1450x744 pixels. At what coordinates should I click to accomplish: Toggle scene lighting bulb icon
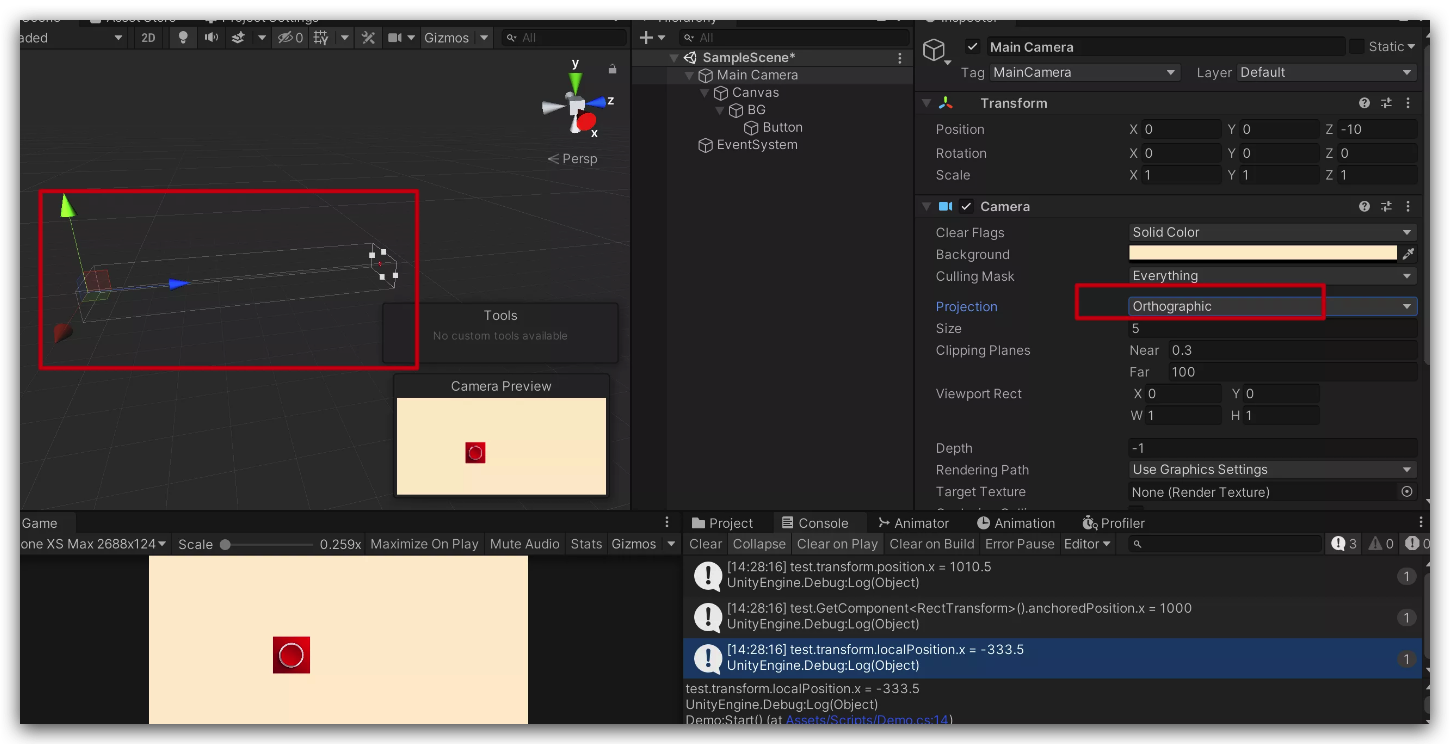(183, 37)
